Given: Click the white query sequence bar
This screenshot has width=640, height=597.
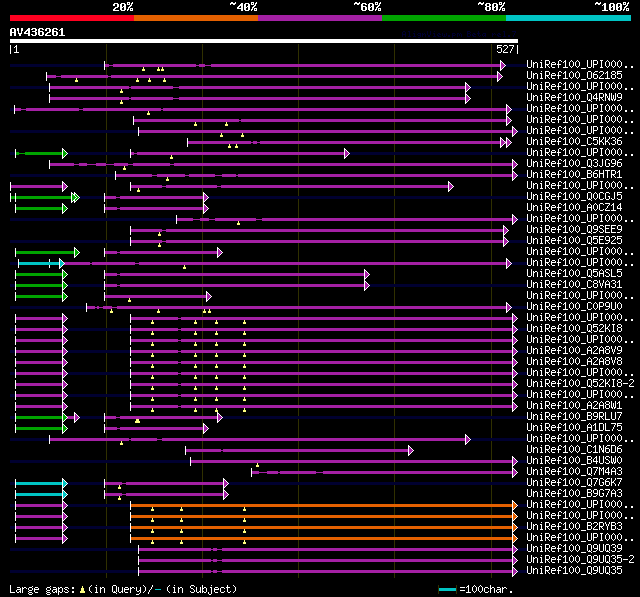Looking at the screenshot, I should [264, 41].
